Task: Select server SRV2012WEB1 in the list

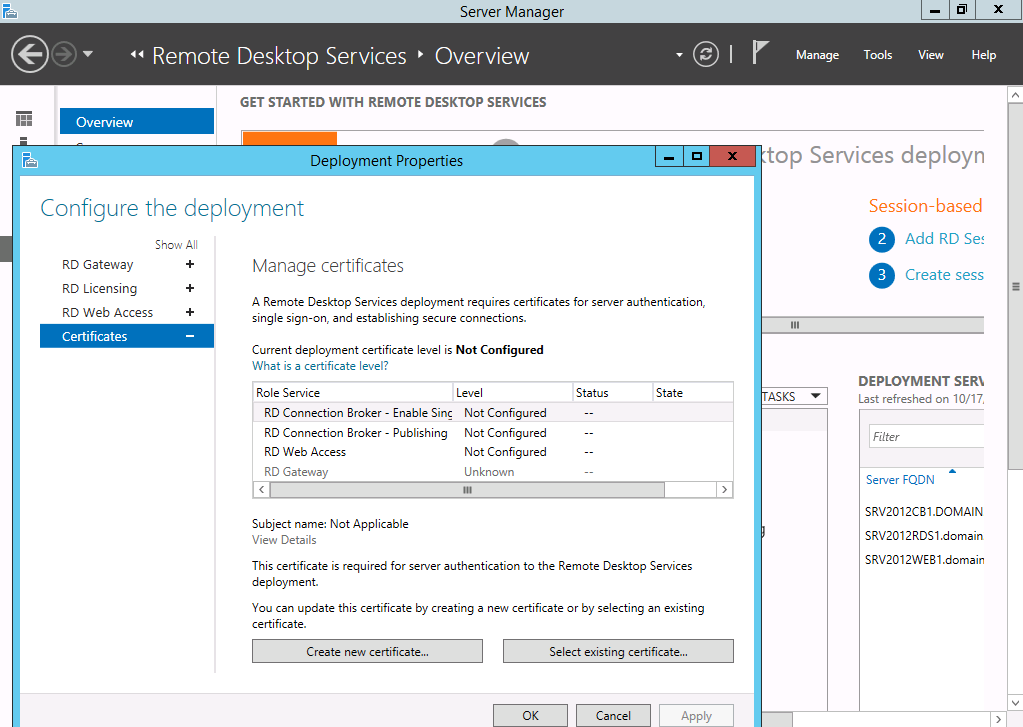Action: (923, 560)
